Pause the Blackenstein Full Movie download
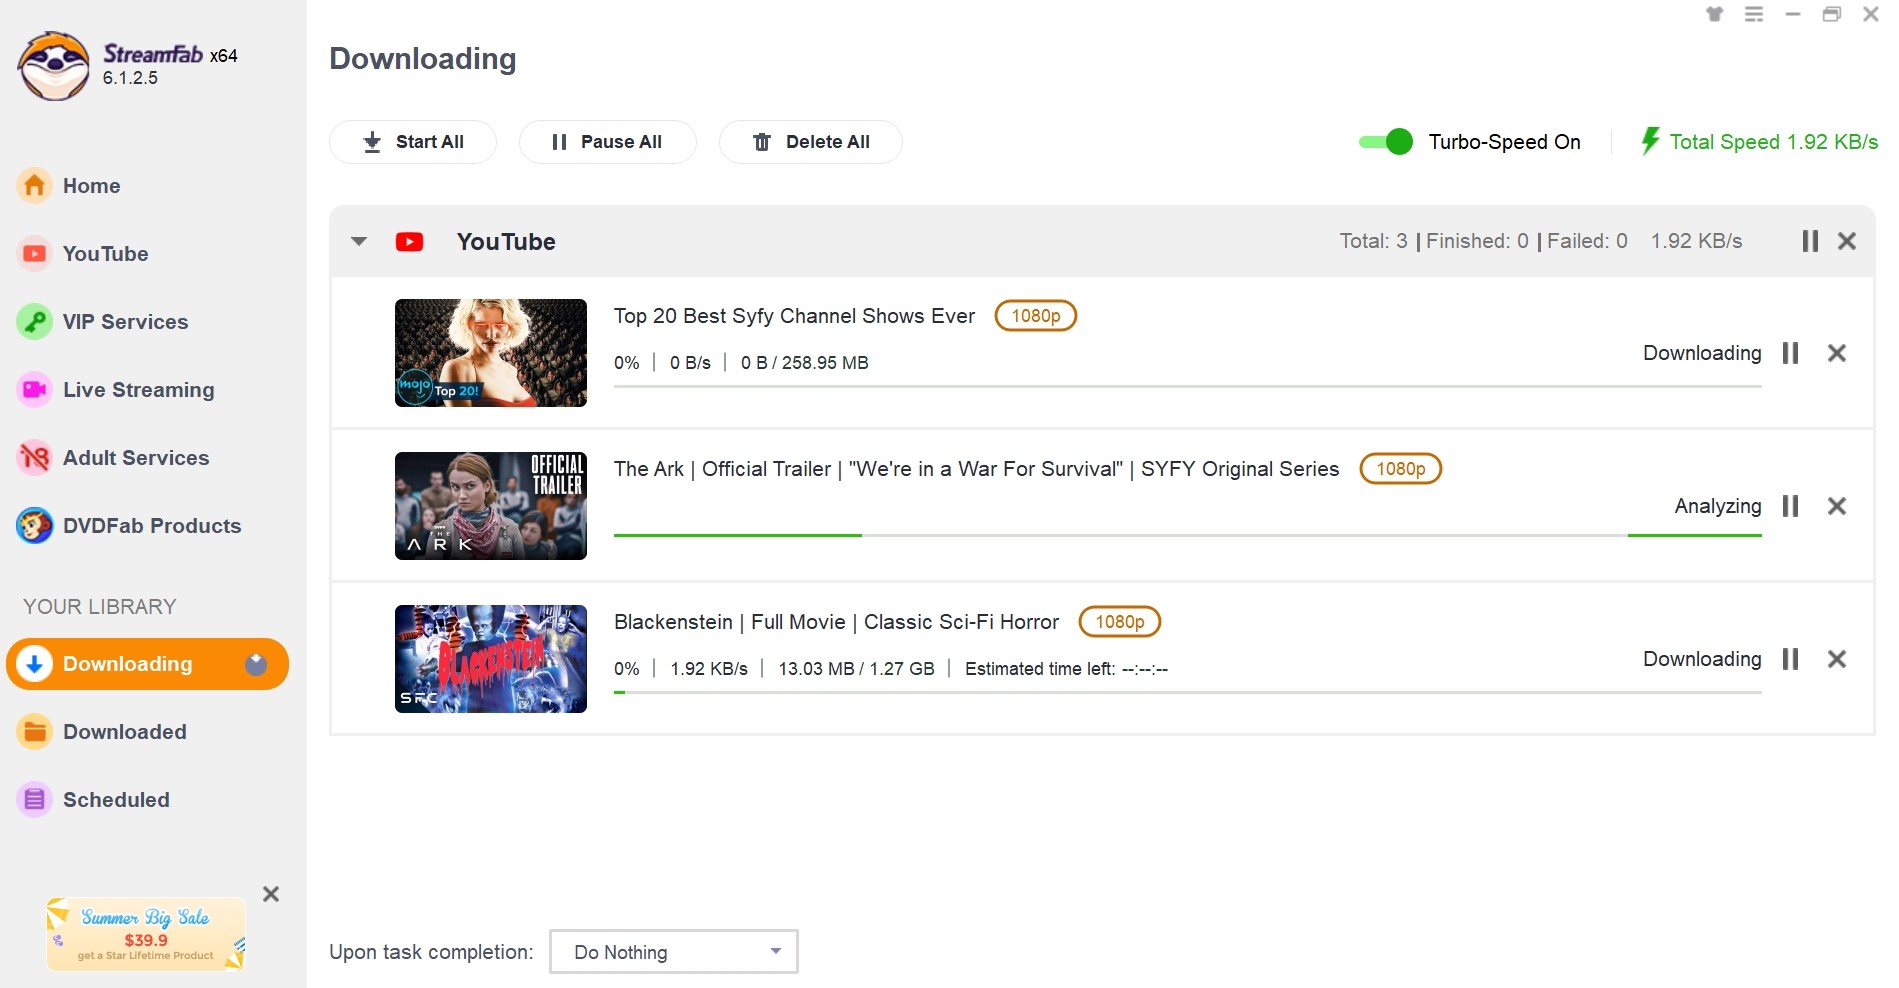Viewport: 1899px width, 988px height. pyautogui.click(x=1791, y=659)
